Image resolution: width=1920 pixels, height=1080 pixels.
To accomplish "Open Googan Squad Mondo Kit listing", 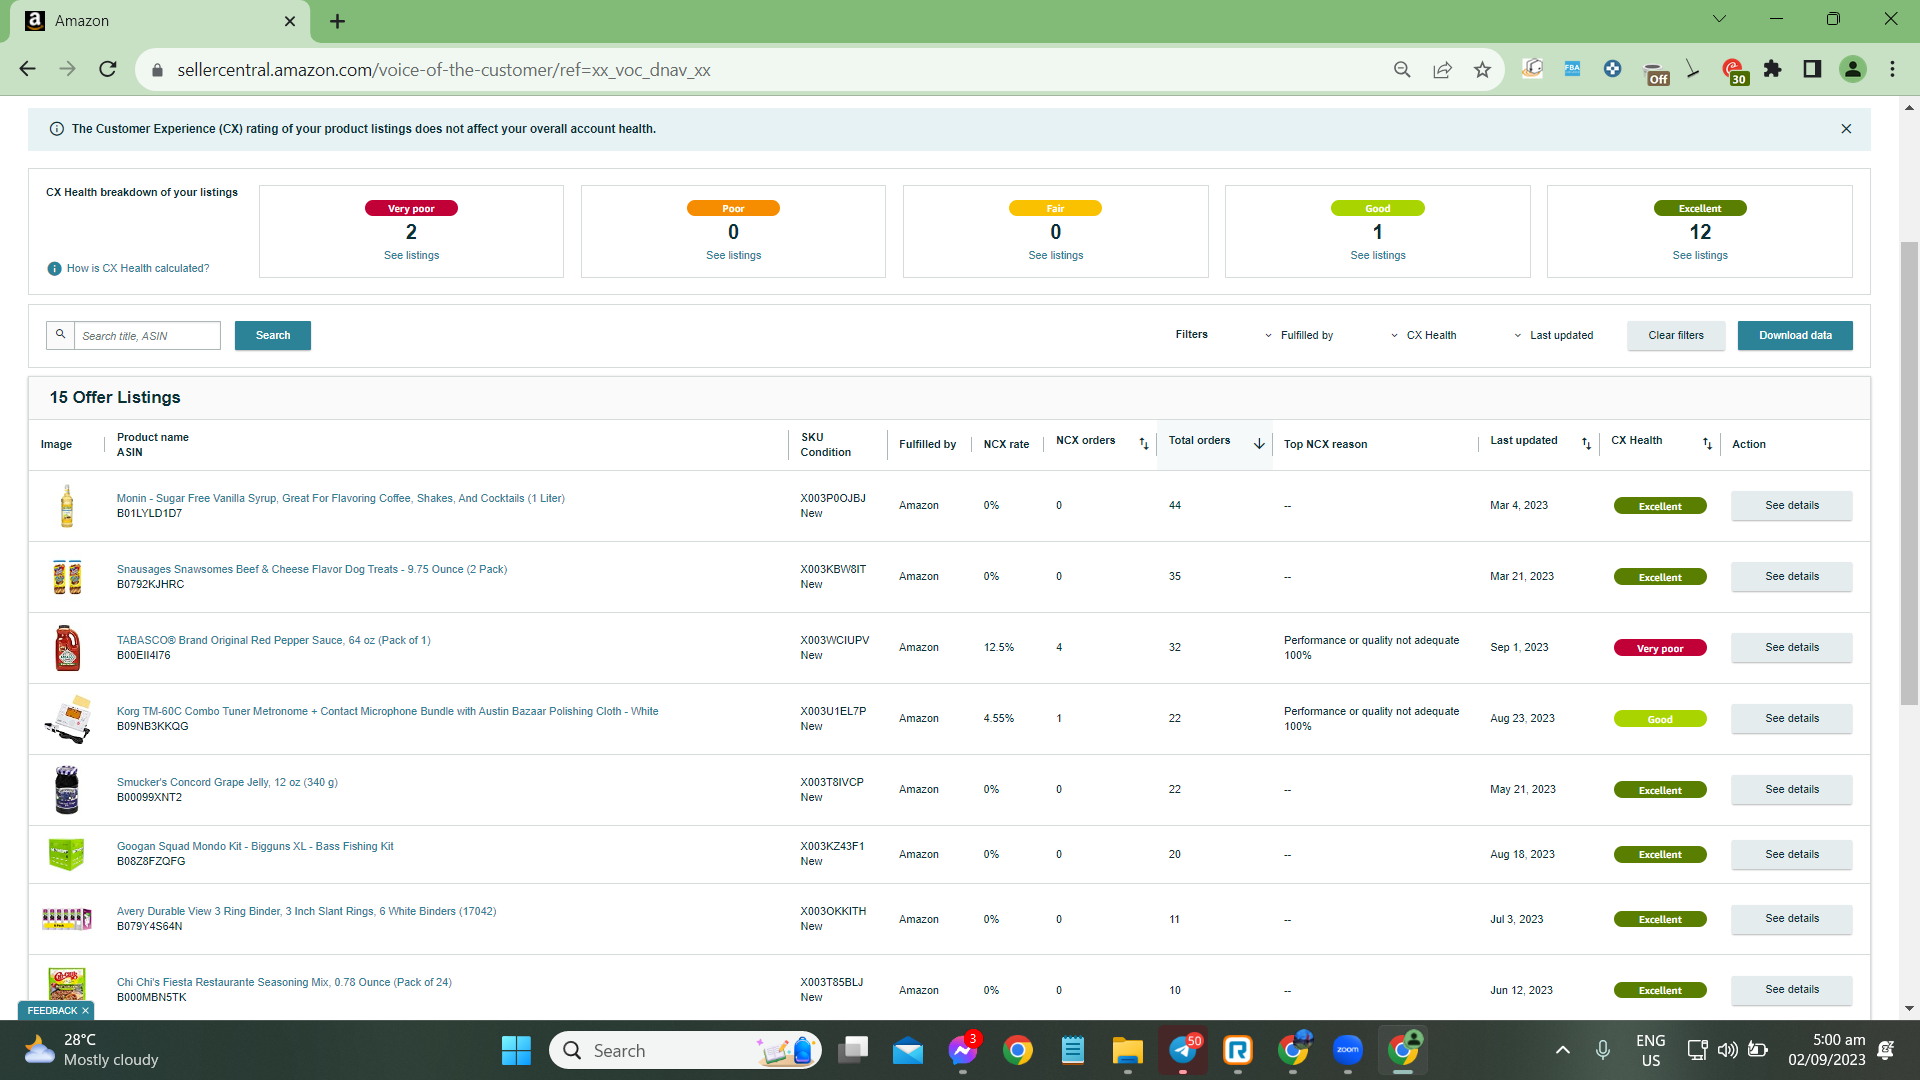I will point(255,846).
